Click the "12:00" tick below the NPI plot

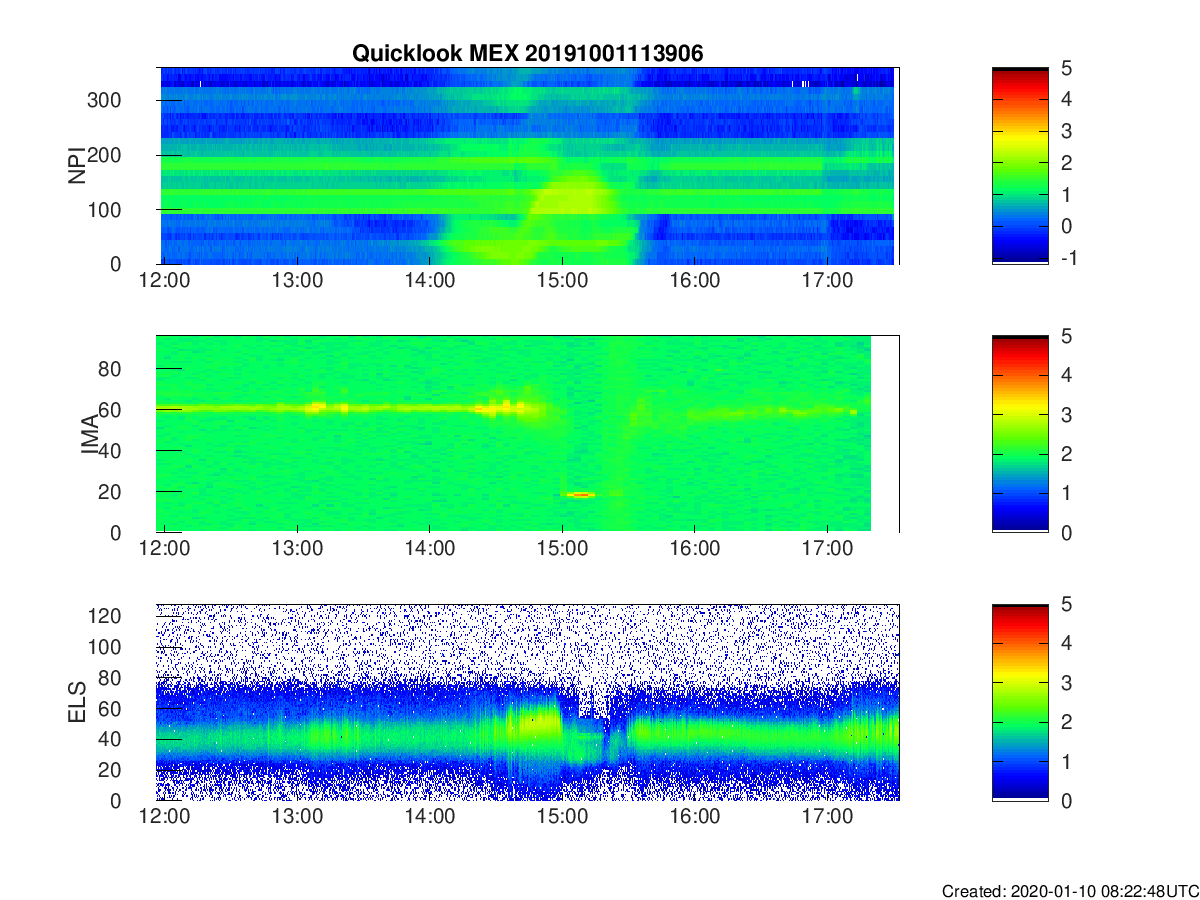click(x=164, y=281)
